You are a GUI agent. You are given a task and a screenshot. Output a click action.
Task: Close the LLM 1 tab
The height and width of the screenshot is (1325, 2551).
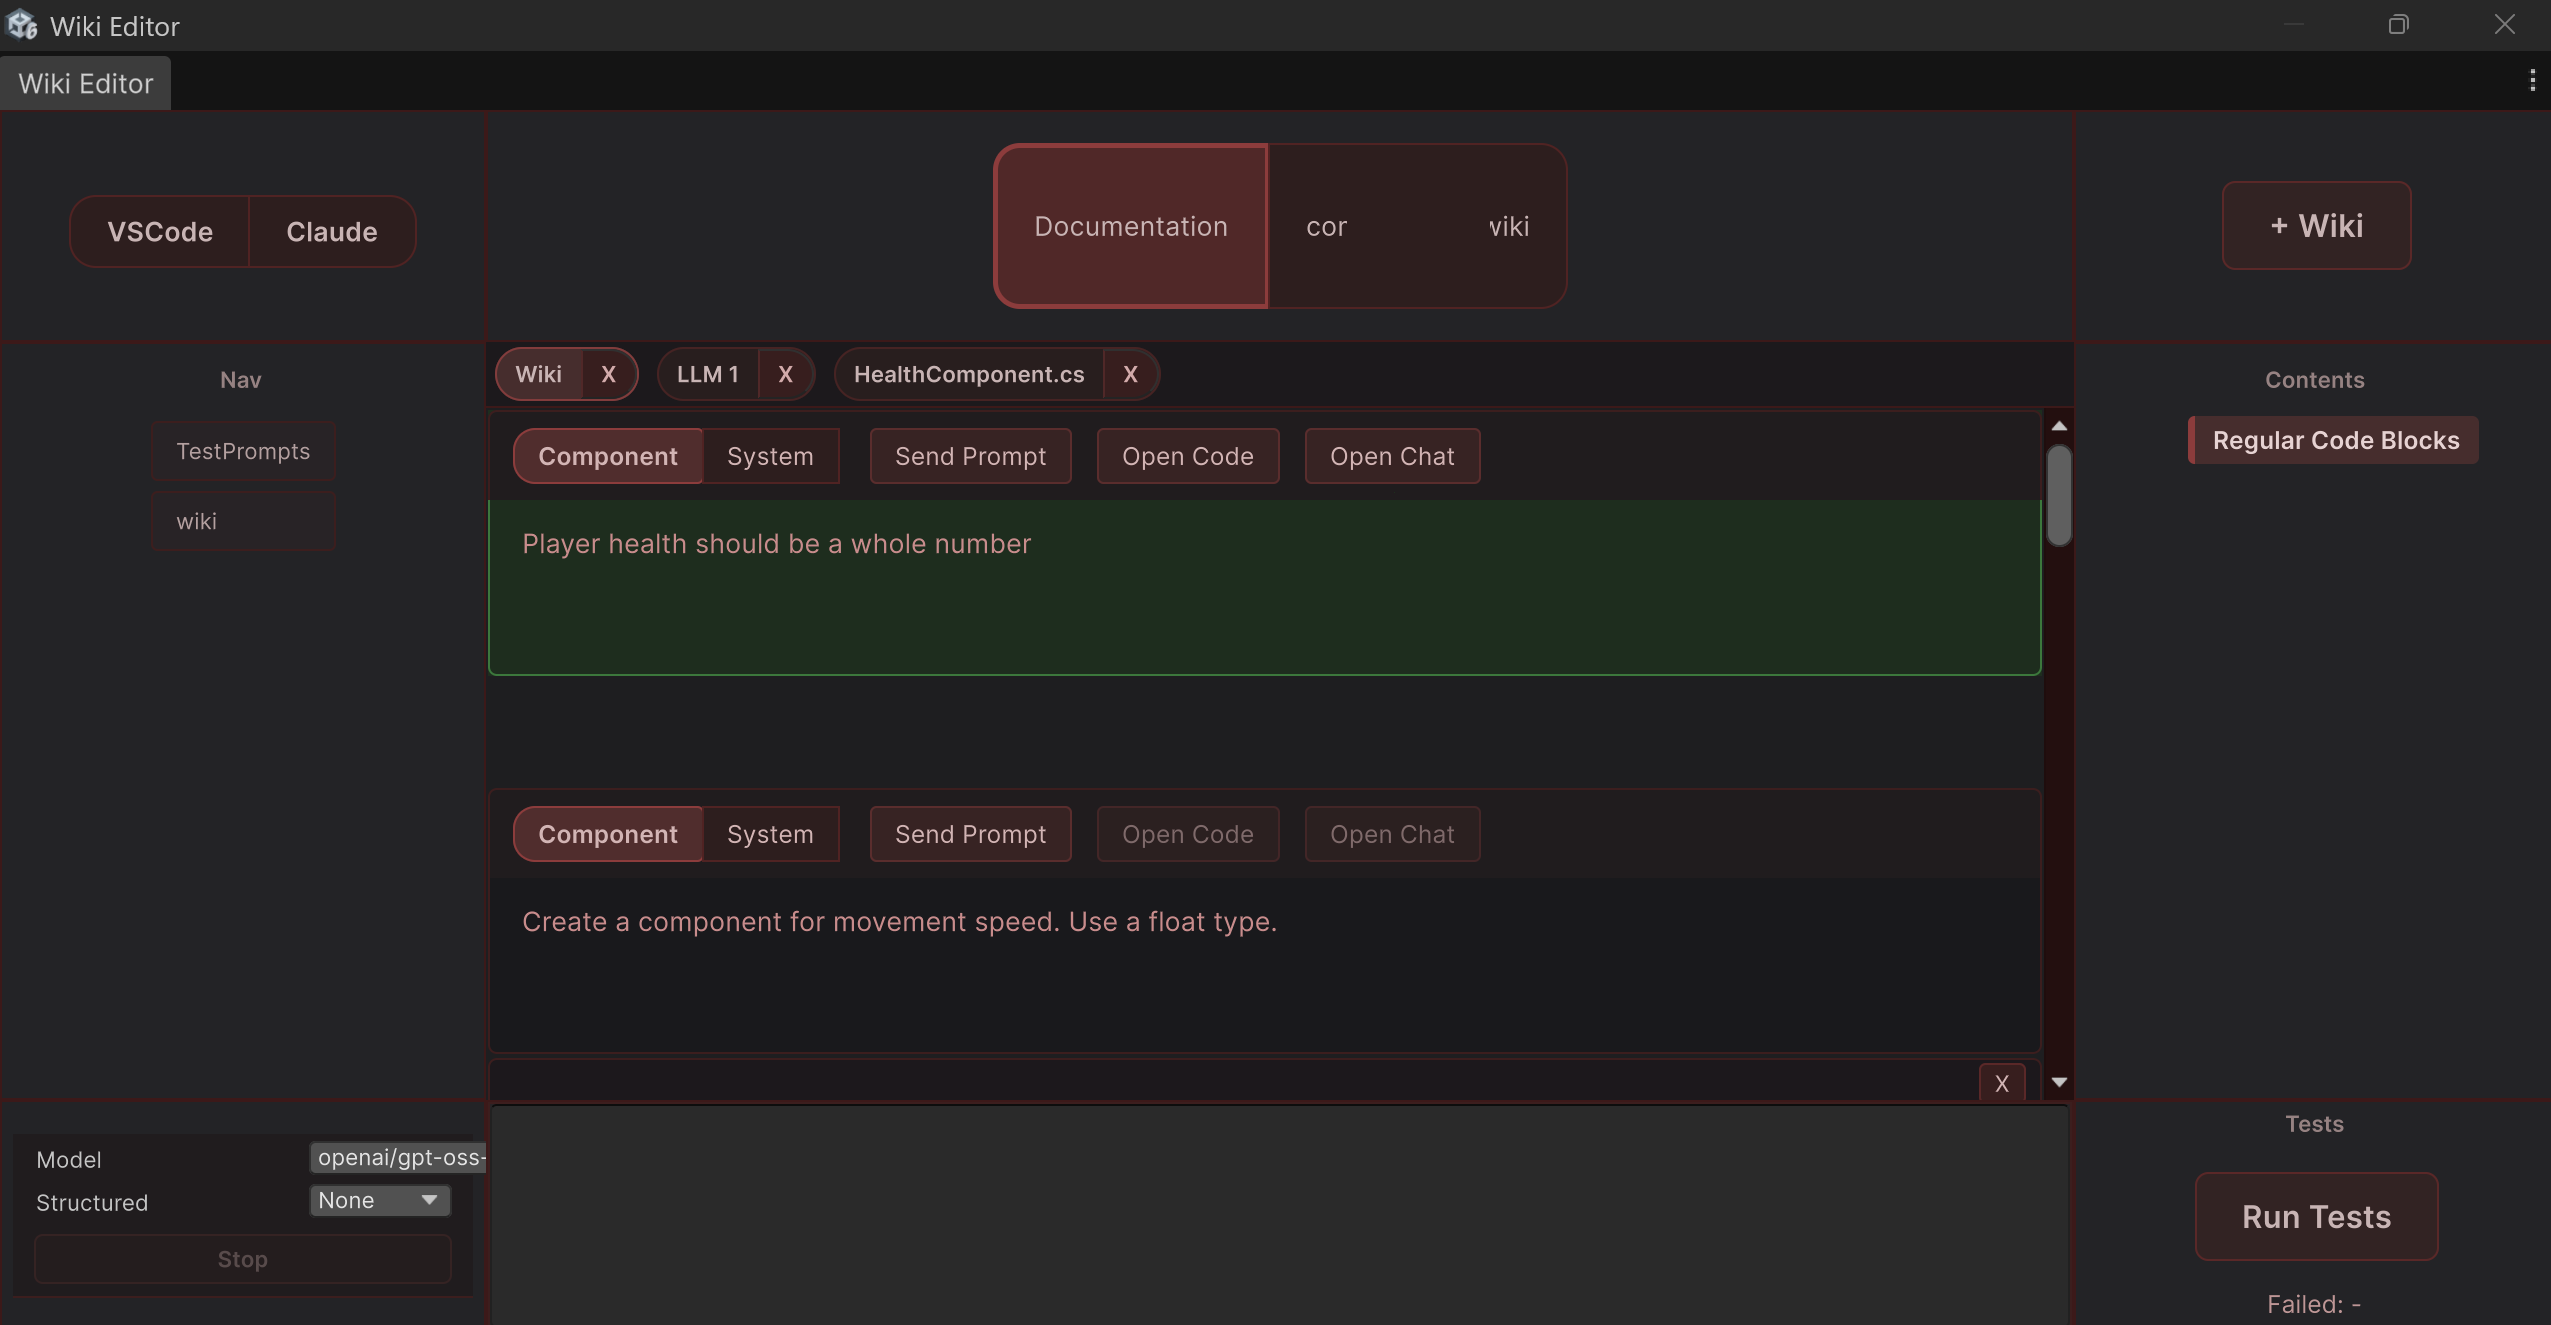[x=785, y=374]
